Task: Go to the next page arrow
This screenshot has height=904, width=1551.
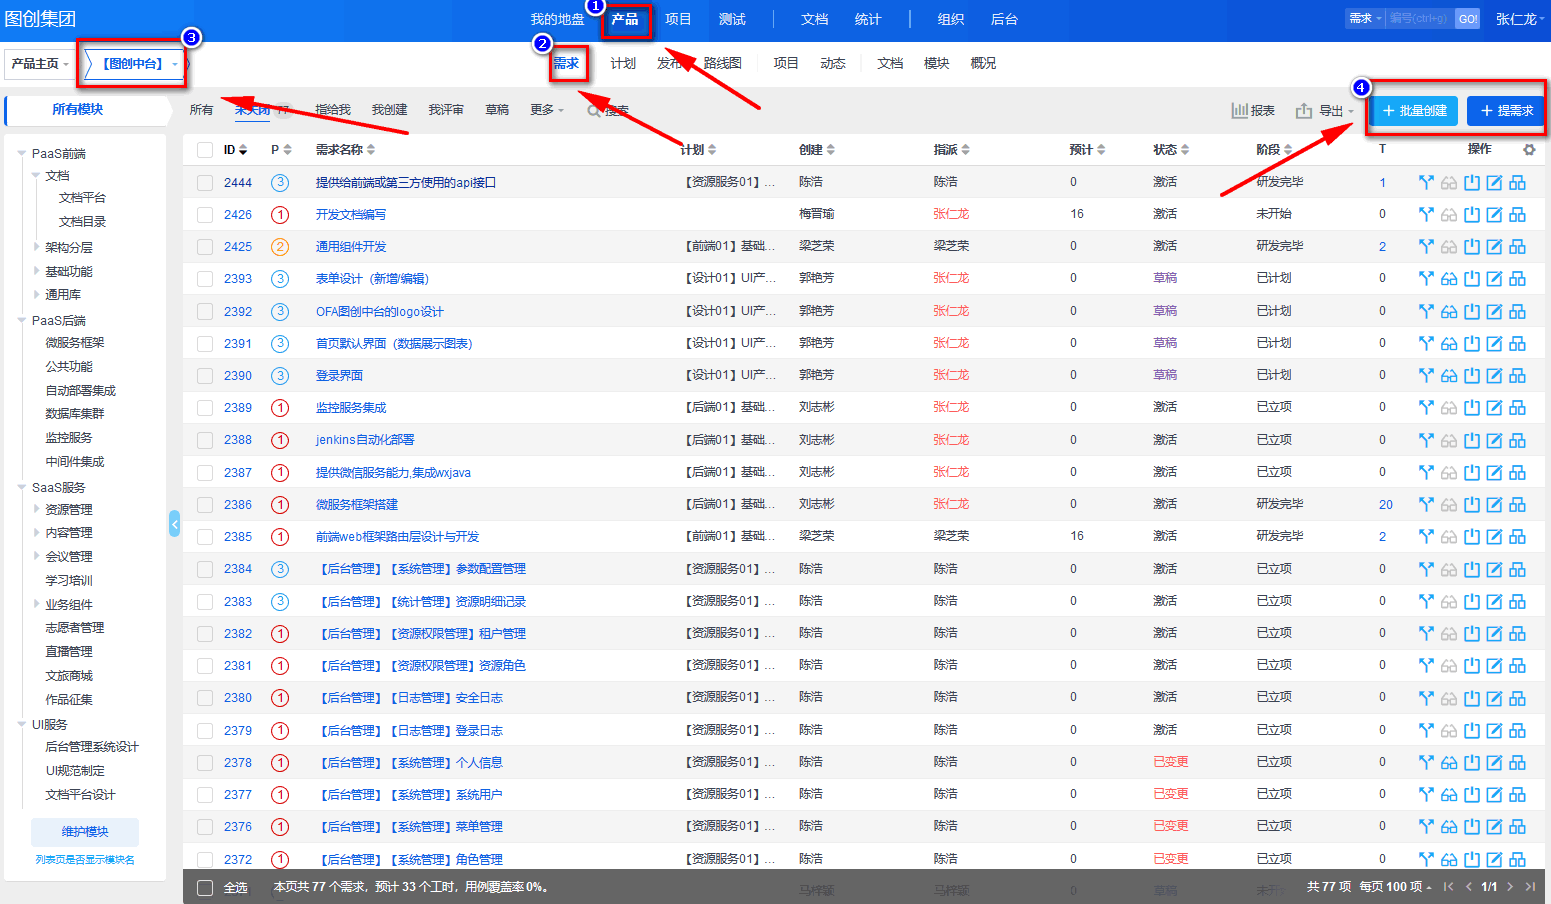Action: (x=1510, y=887)
